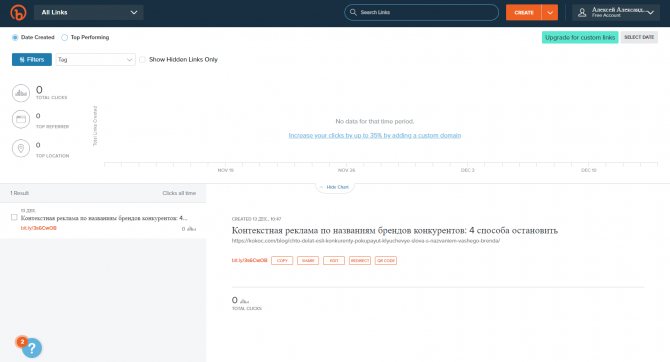The height and width of the screenshot is (362, 670).
Task: Select the Top Performing radio option
Action: [65, 38]
